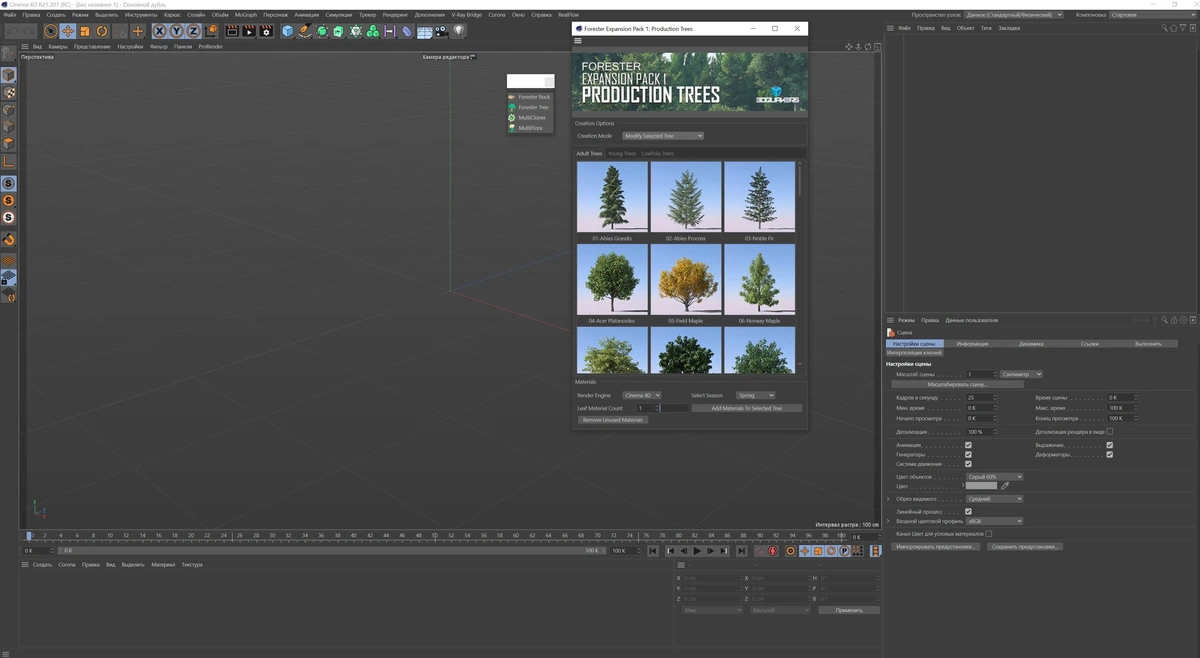Viewport: 1200px width, 658px height.
Task: Go to end of animation
Action: pyautogui.click(x=741, y=551)
